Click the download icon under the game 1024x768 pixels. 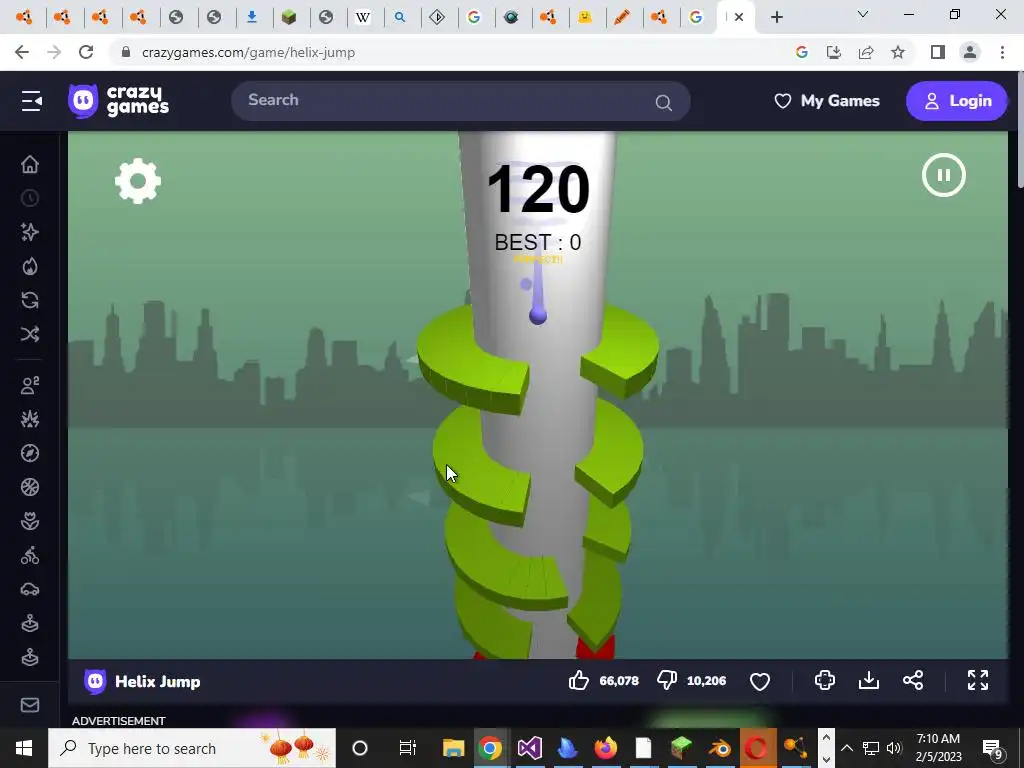(x=869, y=680)
